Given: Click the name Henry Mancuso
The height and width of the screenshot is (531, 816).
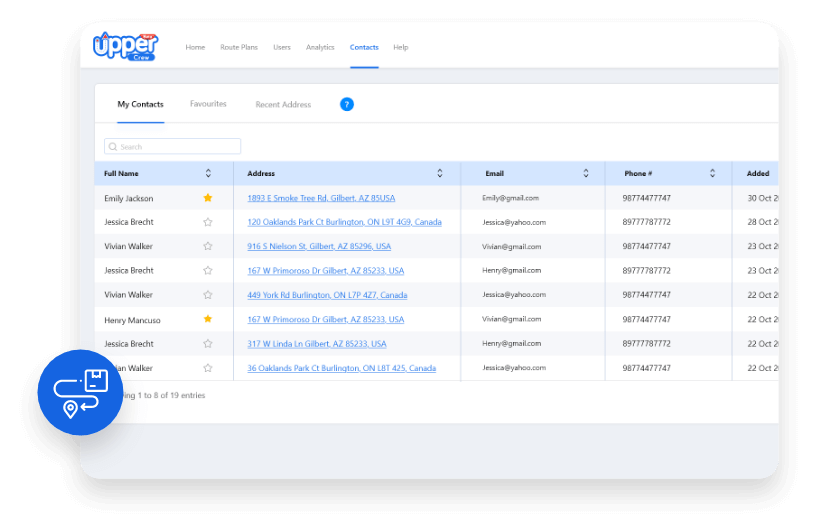Looking at the screenshot, I should tap(132, 320).
